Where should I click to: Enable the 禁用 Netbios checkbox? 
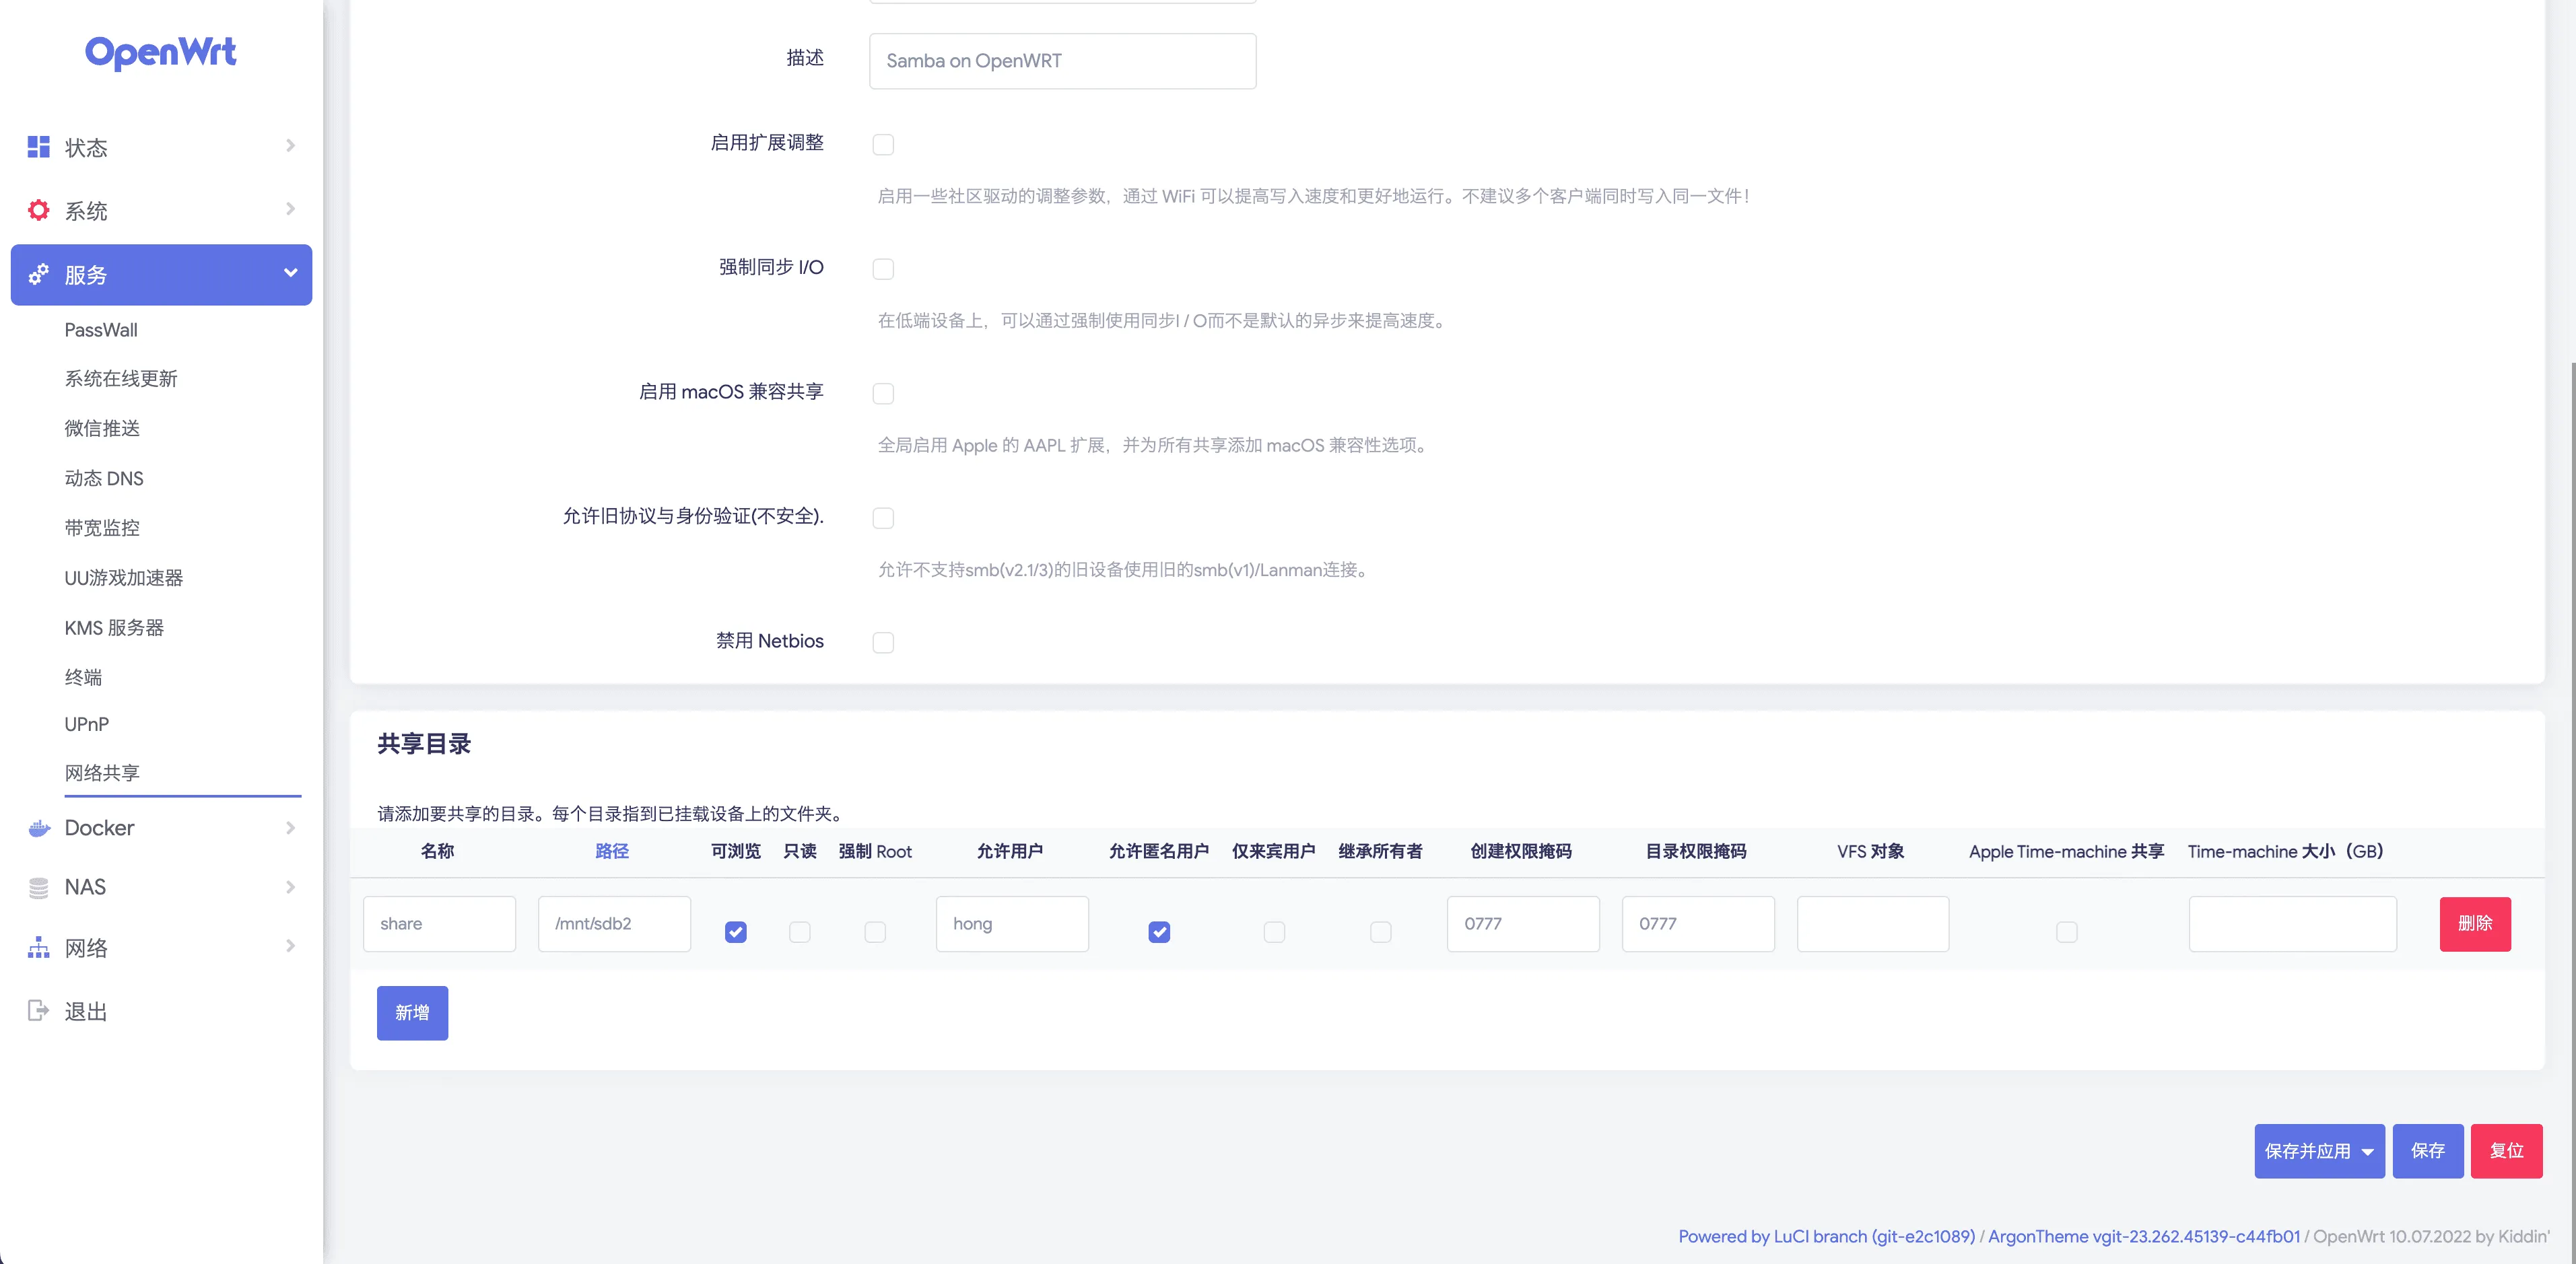click(883, 642)
